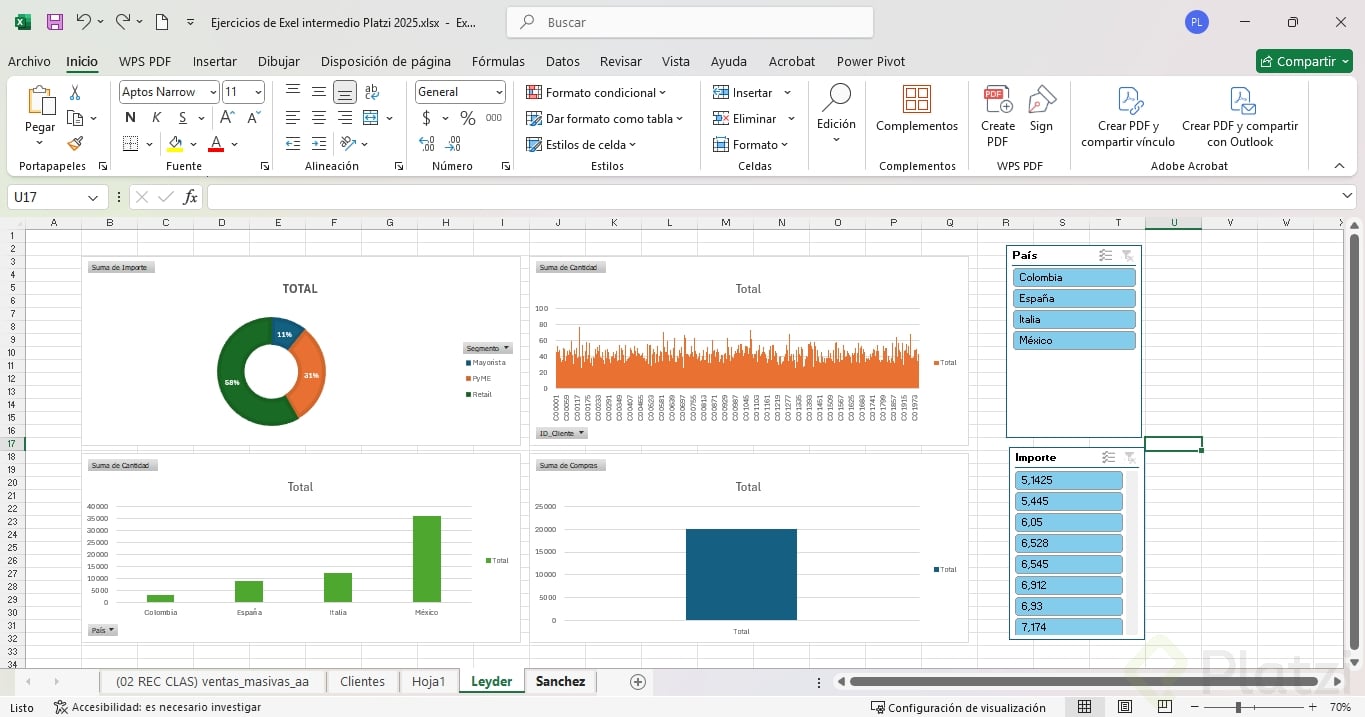Toggle italic formatting (K) button
The image size is (1365, 717).
156,118
